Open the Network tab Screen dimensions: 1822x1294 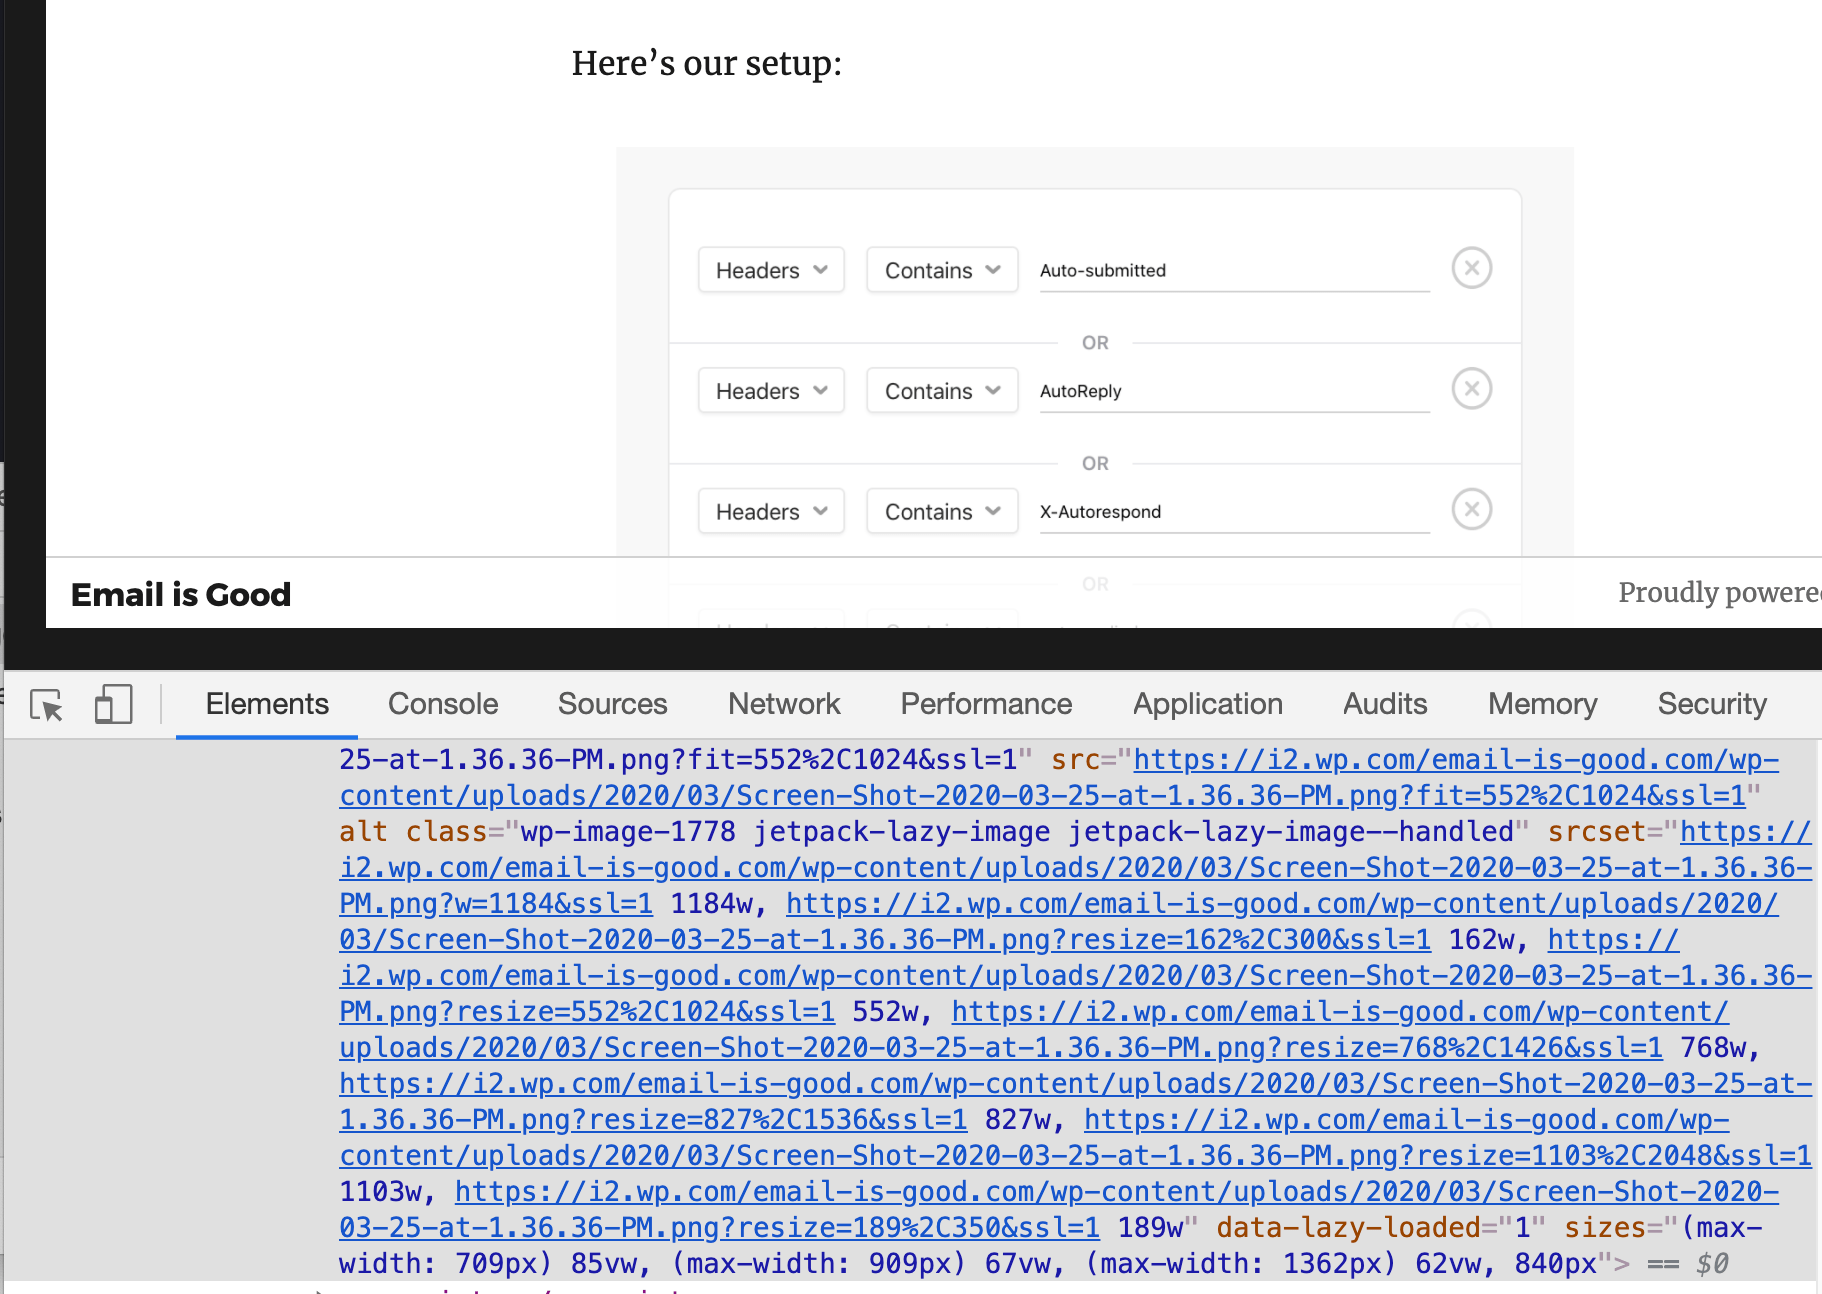point(784,704)
